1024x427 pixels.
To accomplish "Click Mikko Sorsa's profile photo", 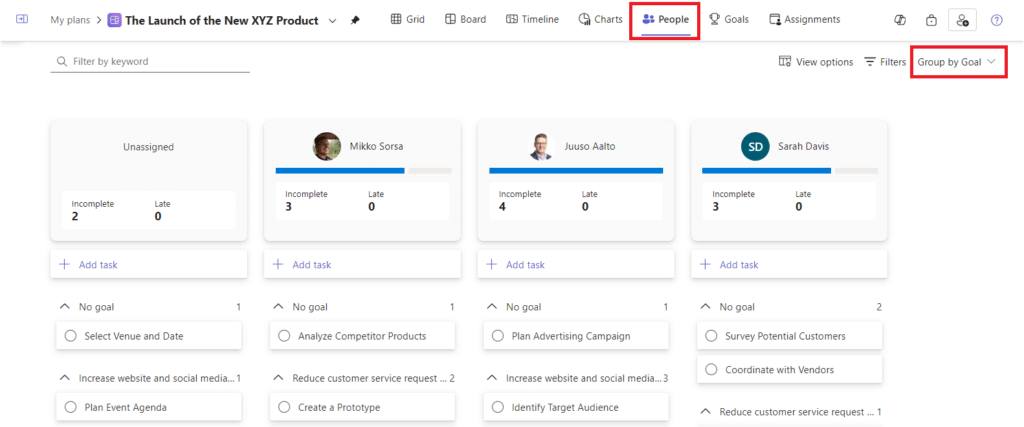I will point(327,147).
